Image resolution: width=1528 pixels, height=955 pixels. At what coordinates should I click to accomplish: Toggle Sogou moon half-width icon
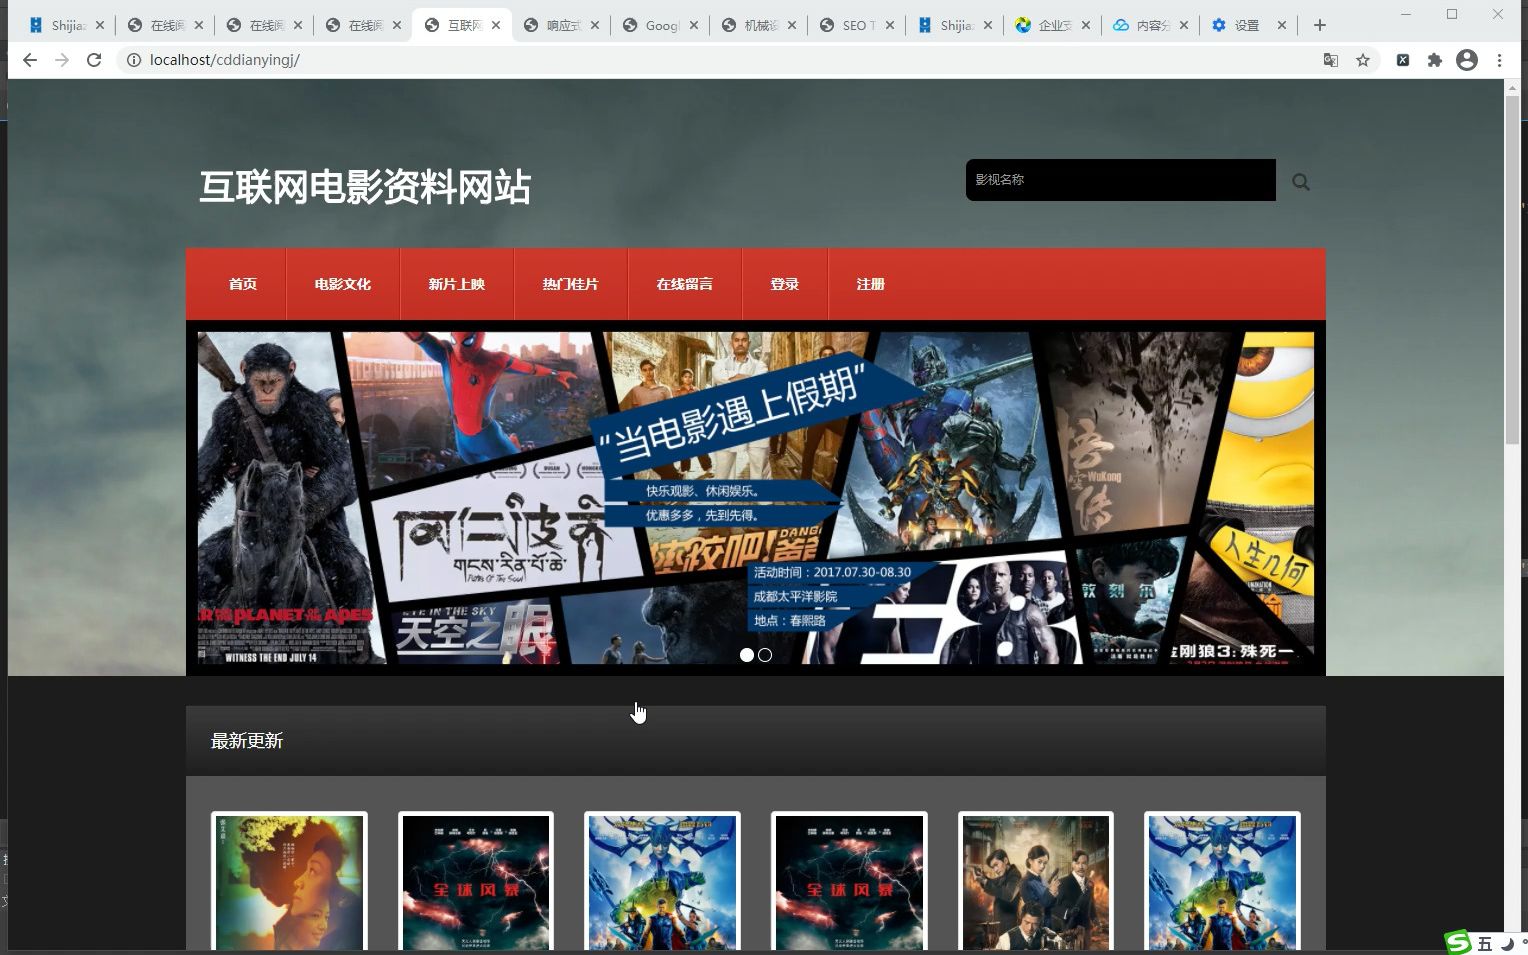tap(1507, 944)
